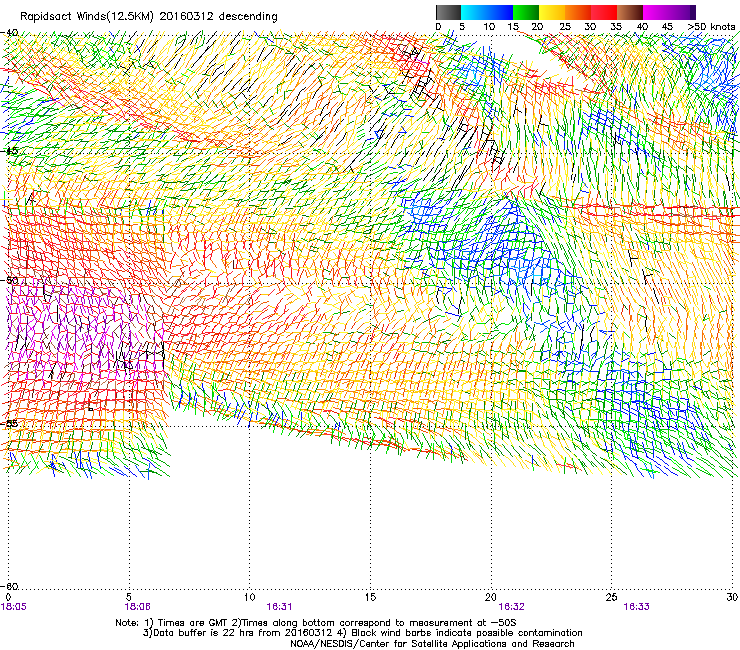
Task: Click the purple time label '16:31'
Action: coord(279,607)
